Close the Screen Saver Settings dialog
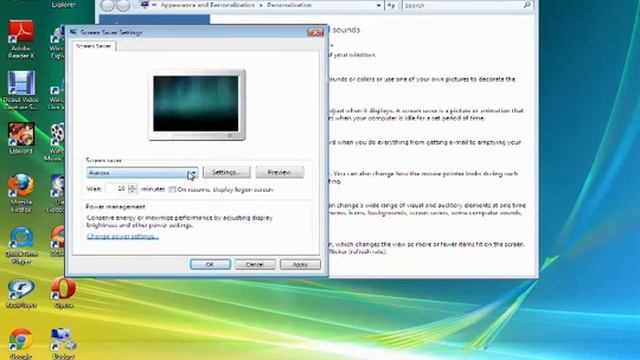This screenshot has height=360, width=640. (x=315, y=32)
